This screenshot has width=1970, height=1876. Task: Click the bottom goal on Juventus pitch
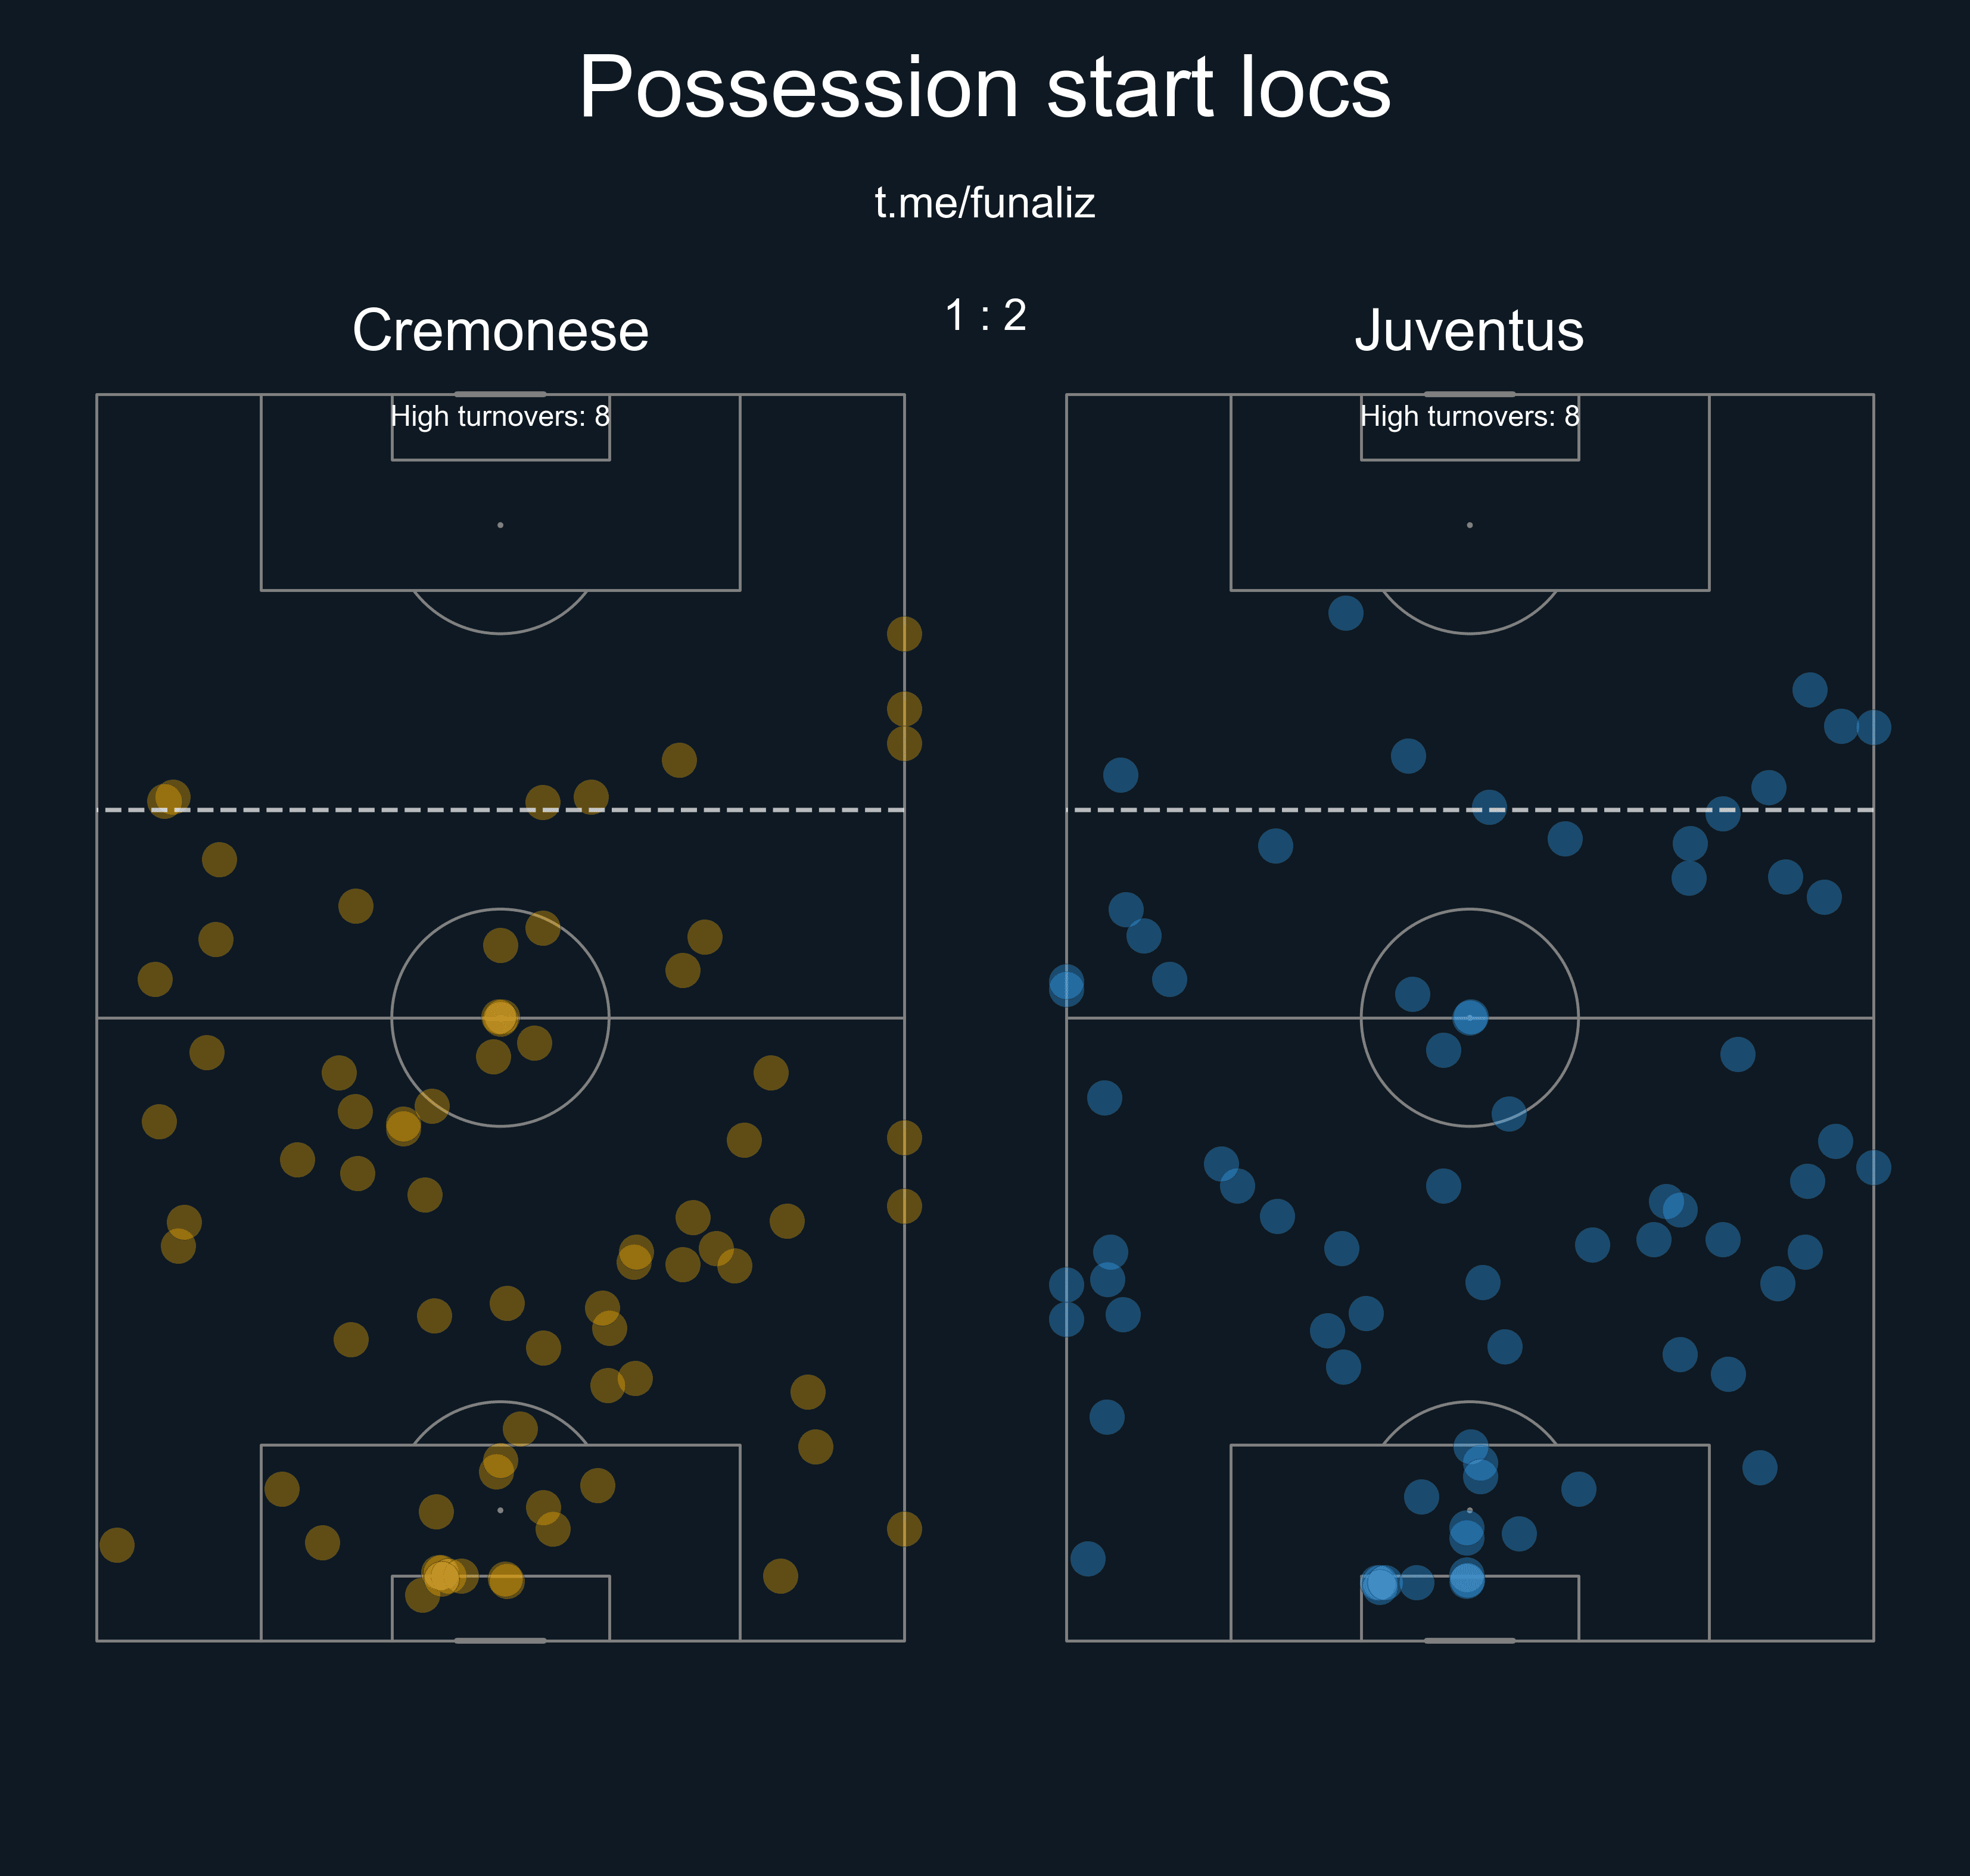(x=1469, y=1640)
